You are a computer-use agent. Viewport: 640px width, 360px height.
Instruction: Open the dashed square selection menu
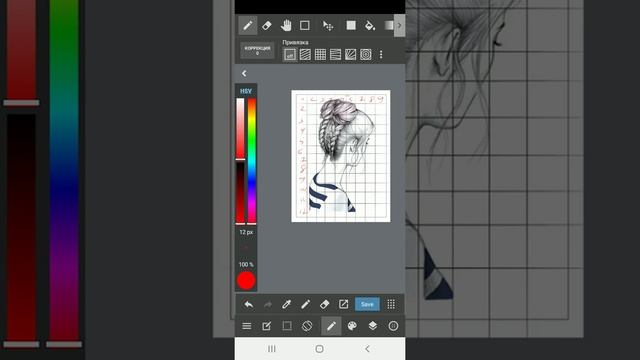(x=287, y=326)
